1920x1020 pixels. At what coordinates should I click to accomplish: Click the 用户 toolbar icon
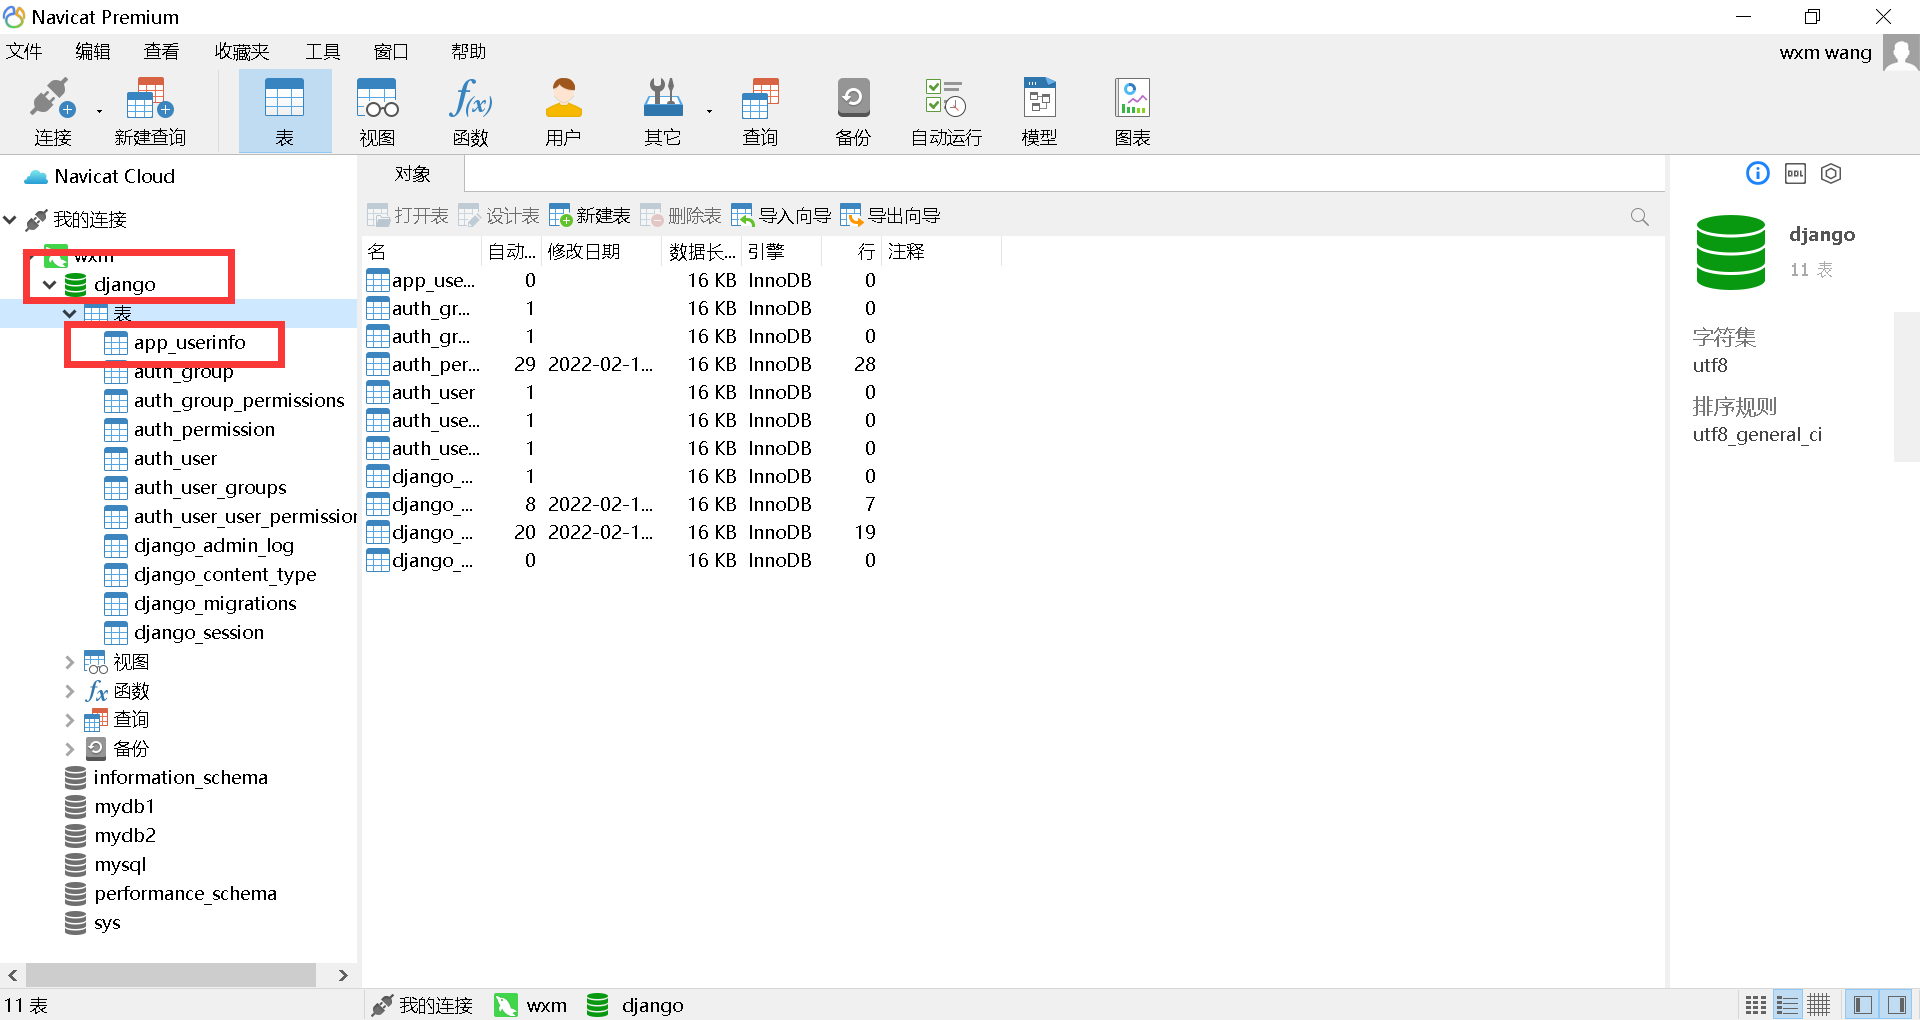point(563,110)
